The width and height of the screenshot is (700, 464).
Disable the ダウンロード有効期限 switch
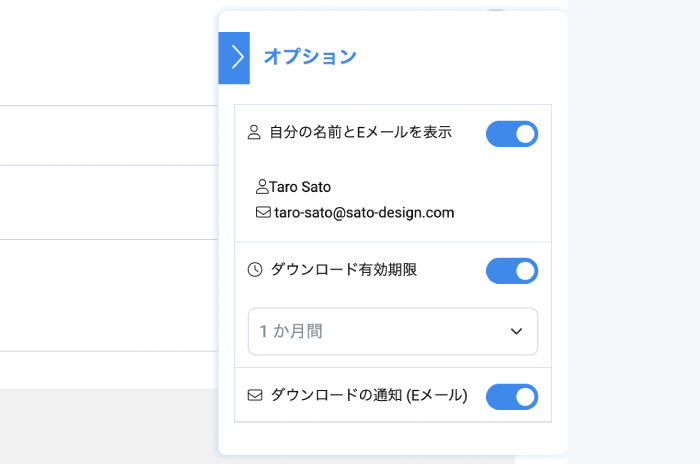(x=512, y=271)
